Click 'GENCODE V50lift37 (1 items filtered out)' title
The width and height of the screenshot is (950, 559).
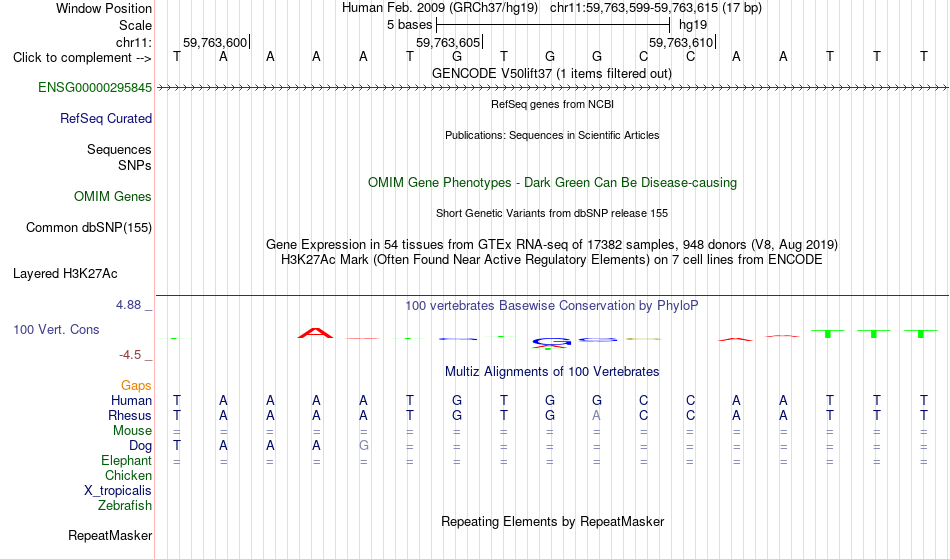click(552, 73)
